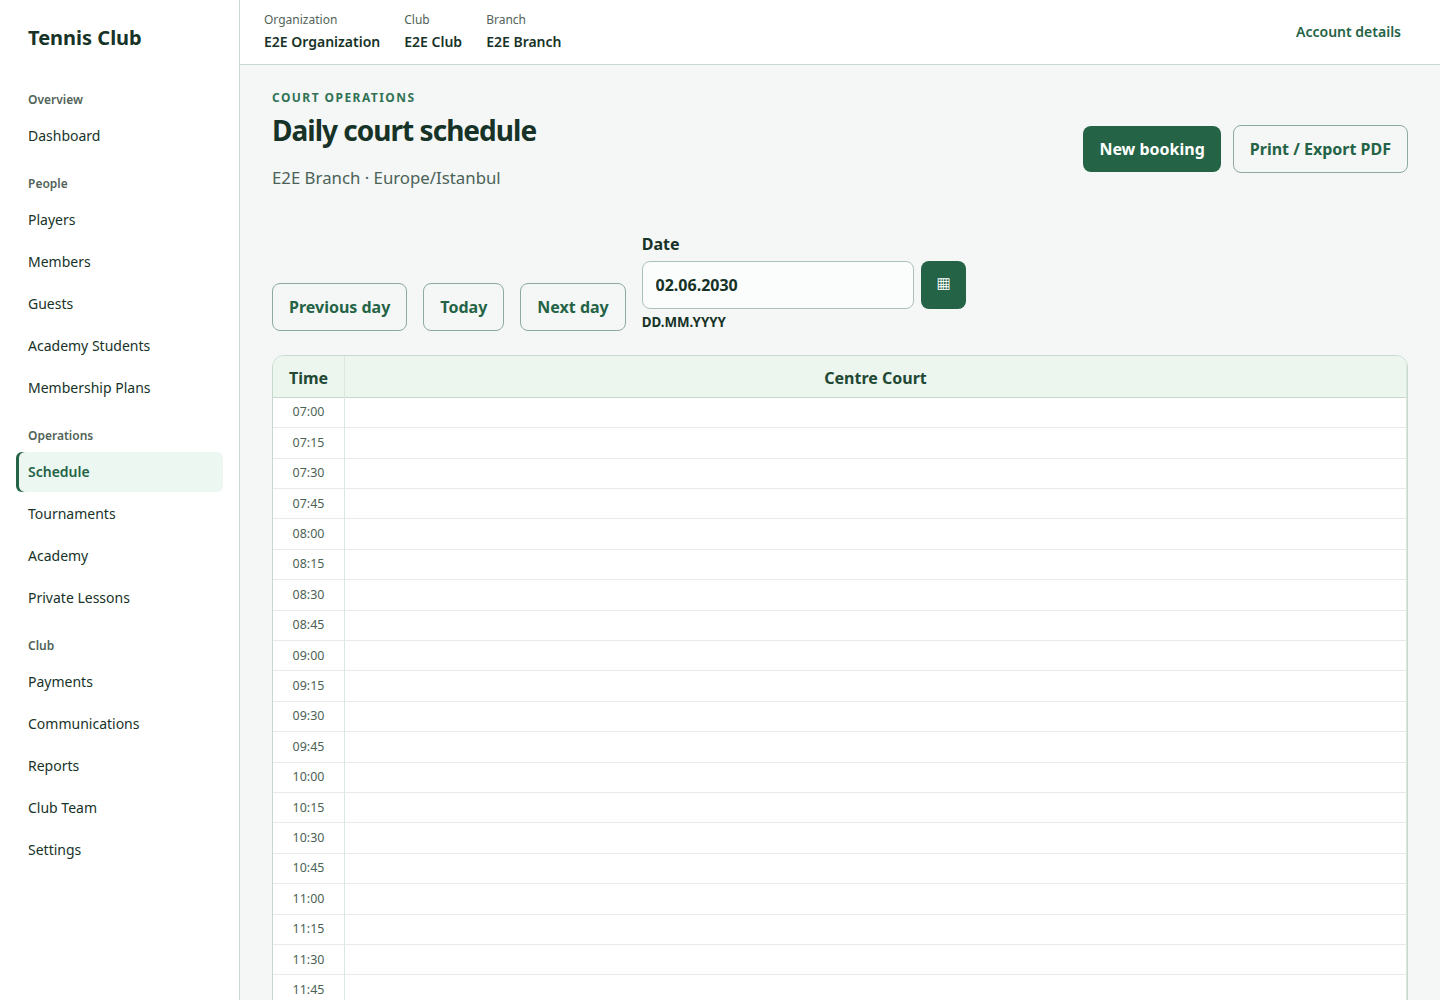Advance to the Next day
The height and width of the screenshot is (1000, 1440).
(573, 307)
